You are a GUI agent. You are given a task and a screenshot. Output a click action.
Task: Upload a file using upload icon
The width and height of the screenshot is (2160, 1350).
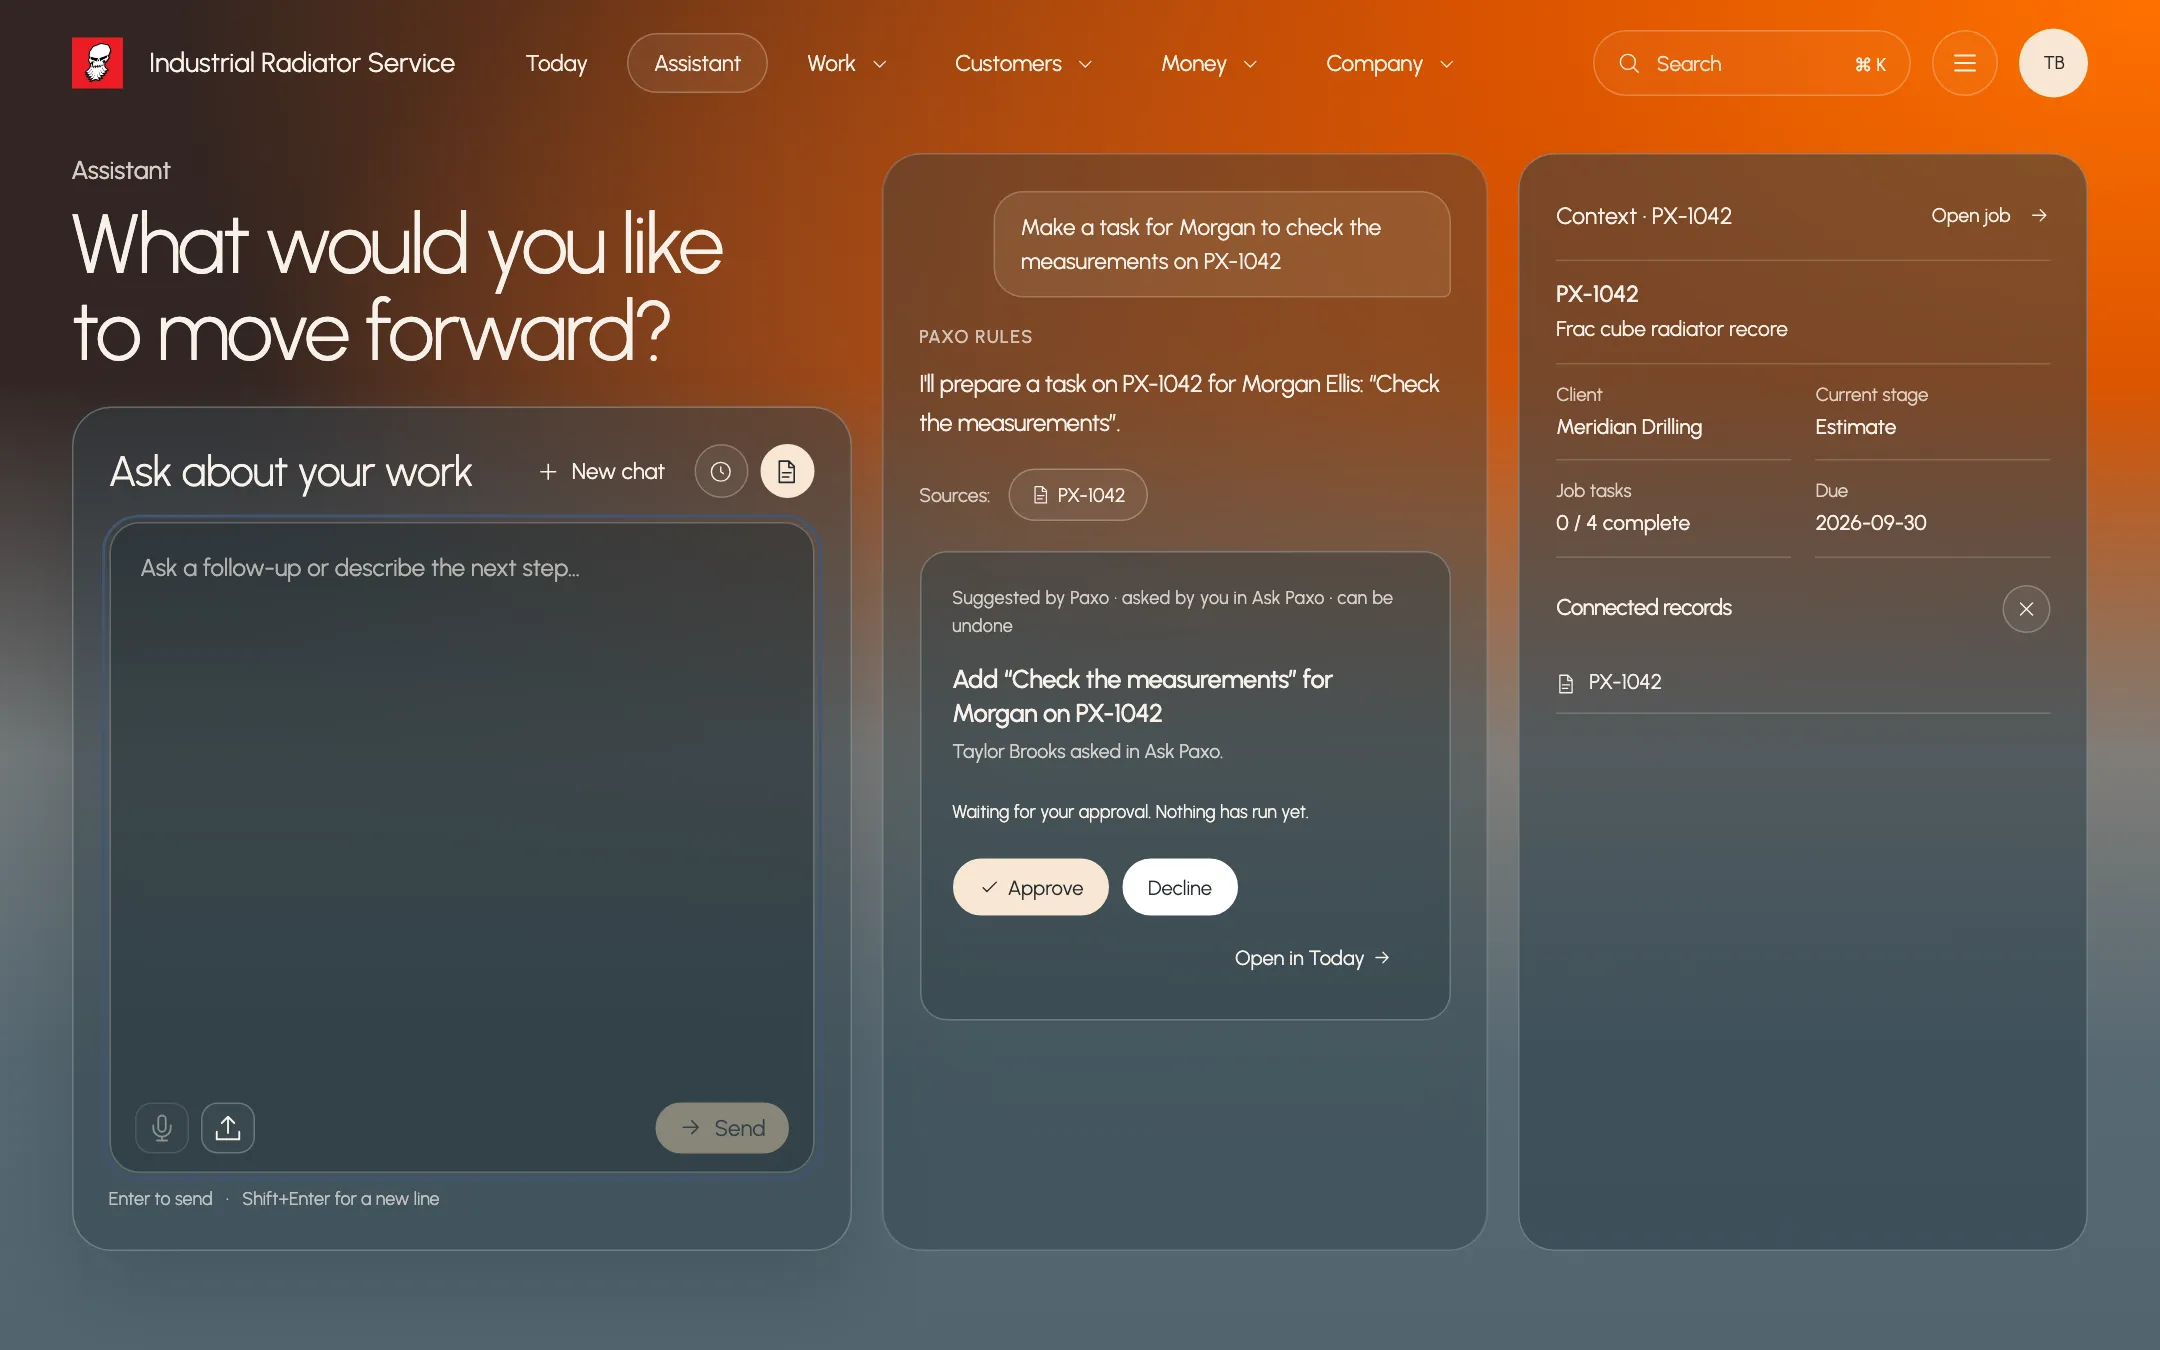(228, 1128)
